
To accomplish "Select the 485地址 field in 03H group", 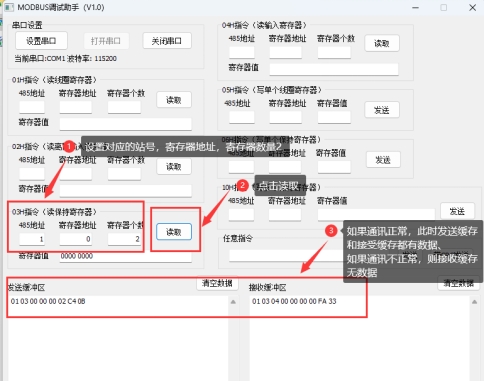I will pos(32,239).
